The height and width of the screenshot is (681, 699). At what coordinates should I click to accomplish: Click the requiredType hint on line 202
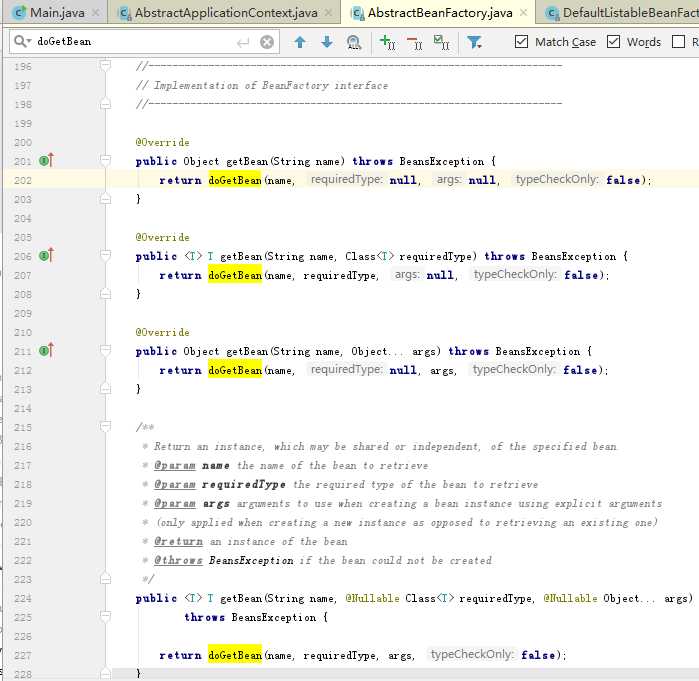click(346, 179)
